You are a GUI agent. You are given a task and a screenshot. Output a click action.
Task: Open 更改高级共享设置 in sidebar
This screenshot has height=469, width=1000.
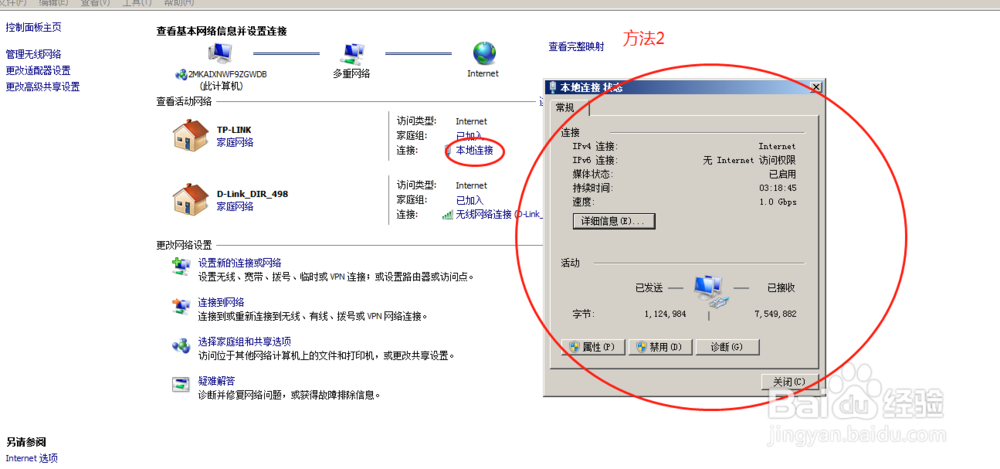(43, 87)
